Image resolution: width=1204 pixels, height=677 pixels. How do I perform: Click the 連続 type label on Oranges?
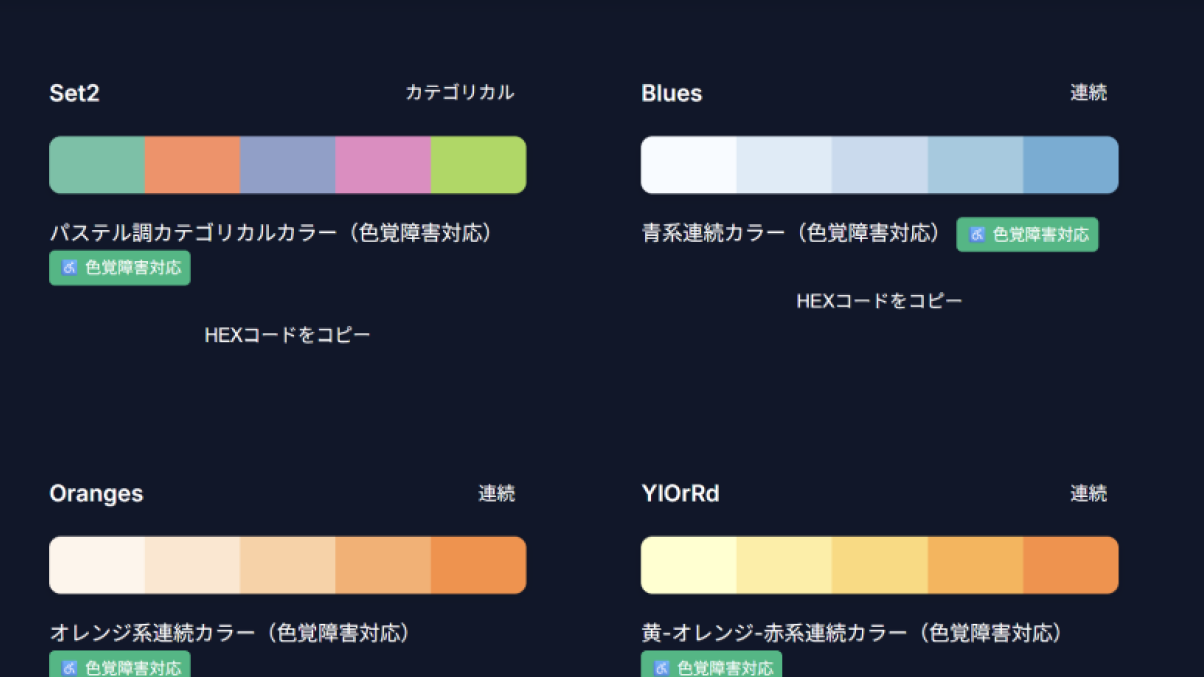point(496,493)
